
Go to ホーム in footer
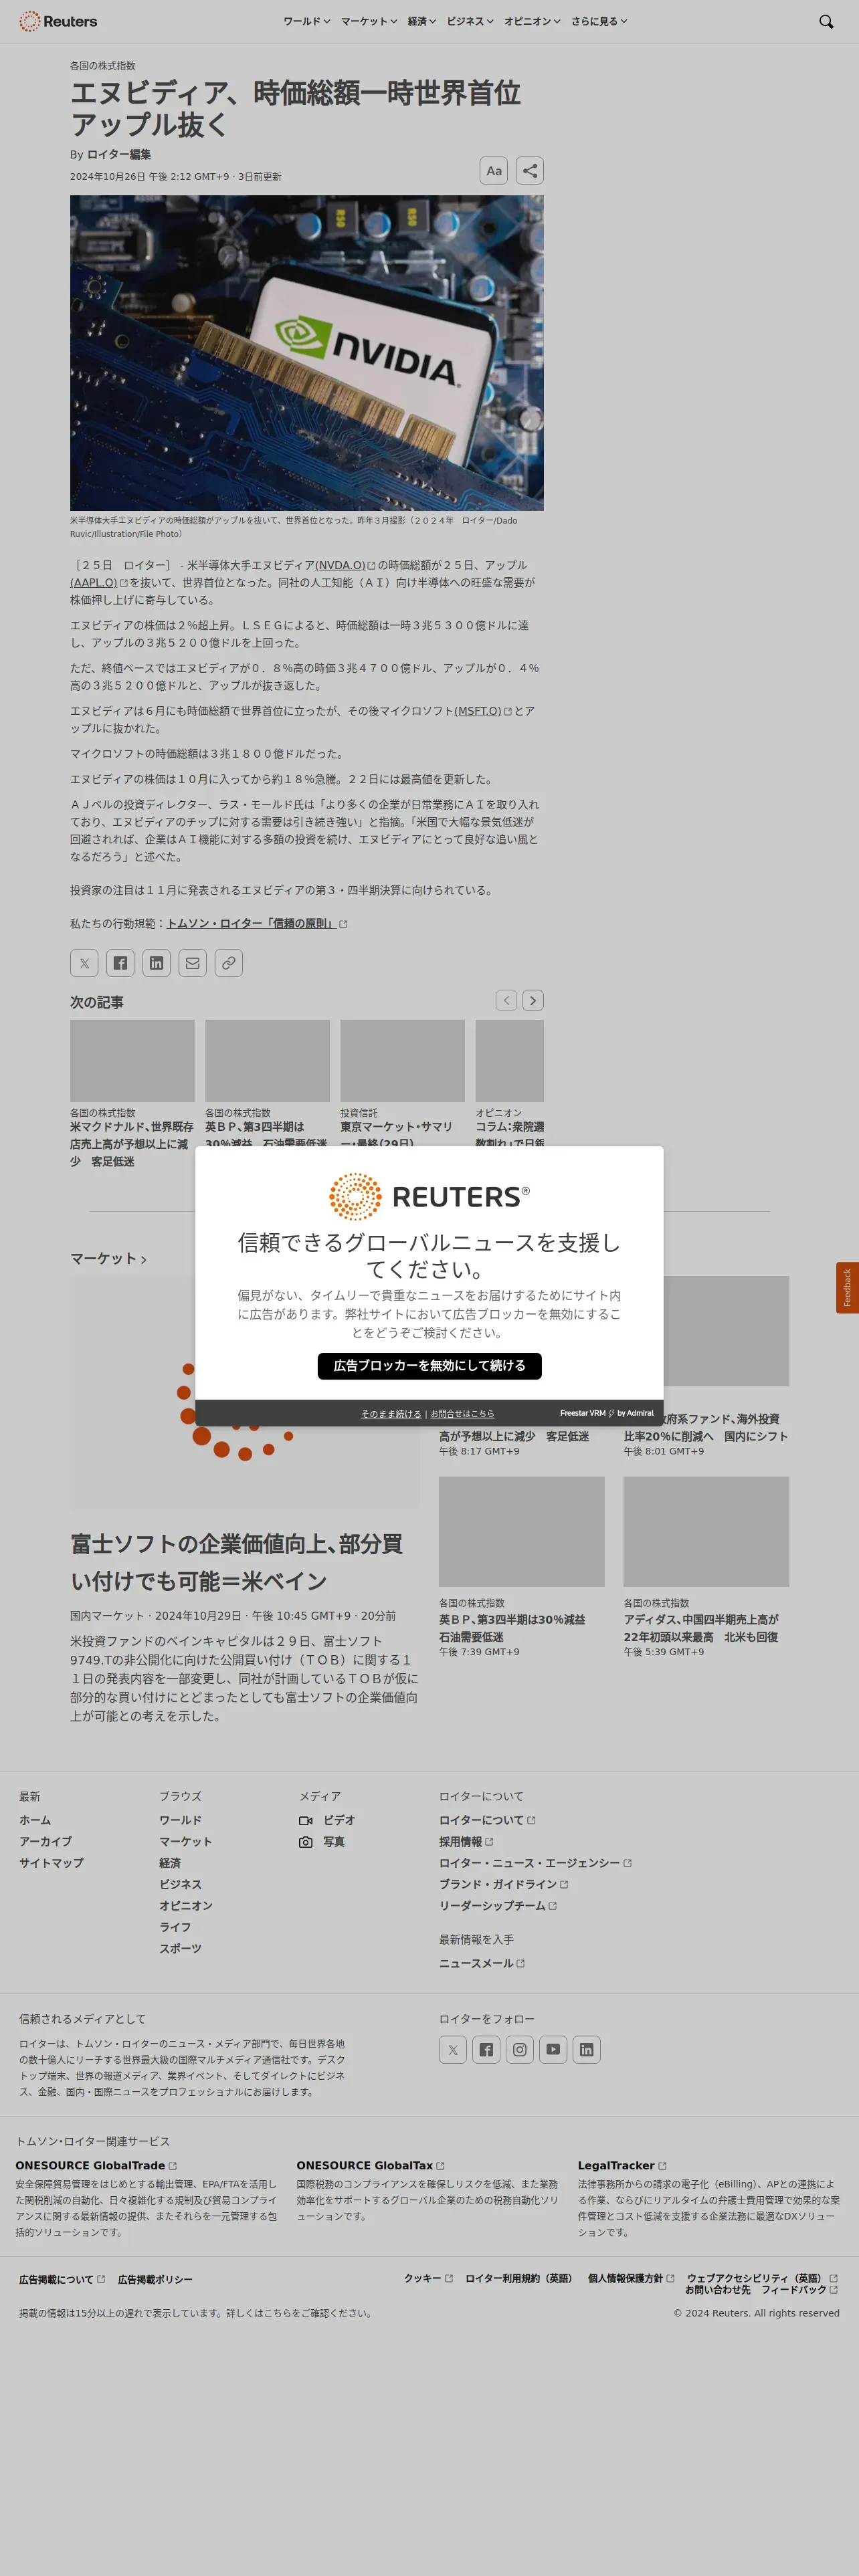[35, 1820]
